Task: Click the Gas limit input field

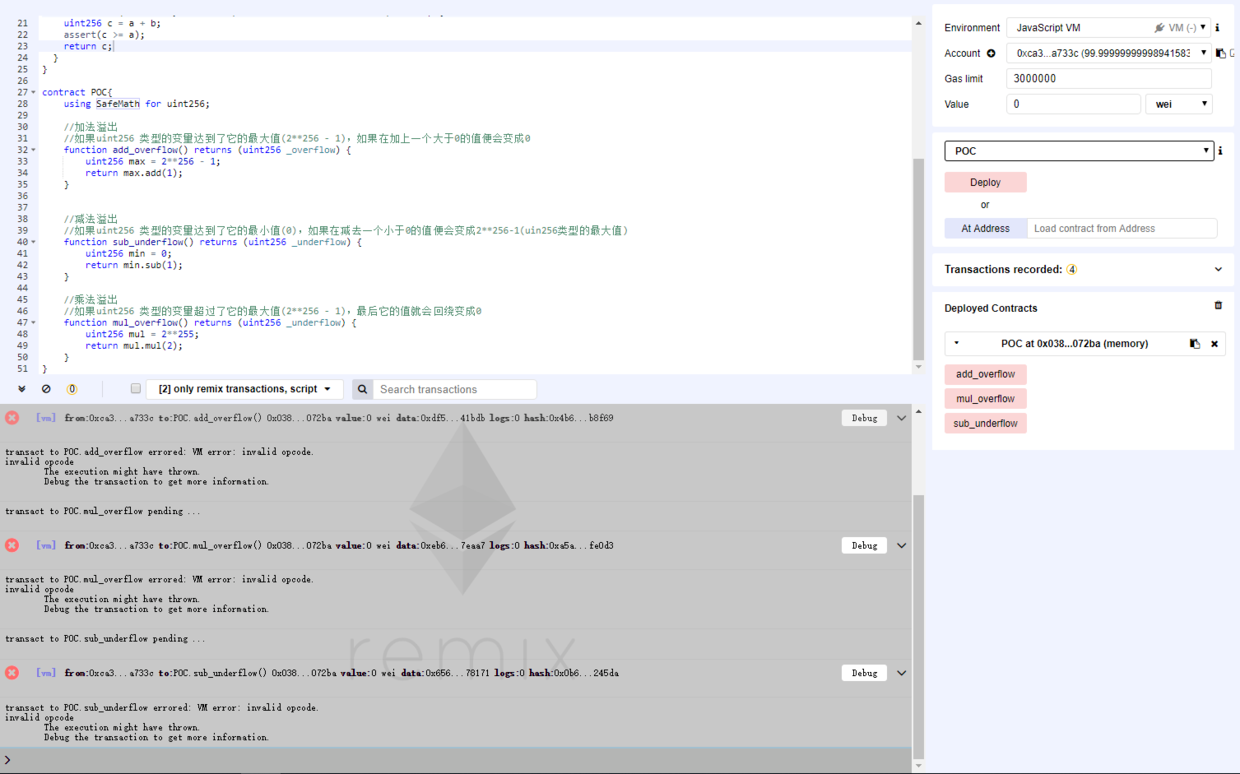Action: click(x=1108, y=79)
